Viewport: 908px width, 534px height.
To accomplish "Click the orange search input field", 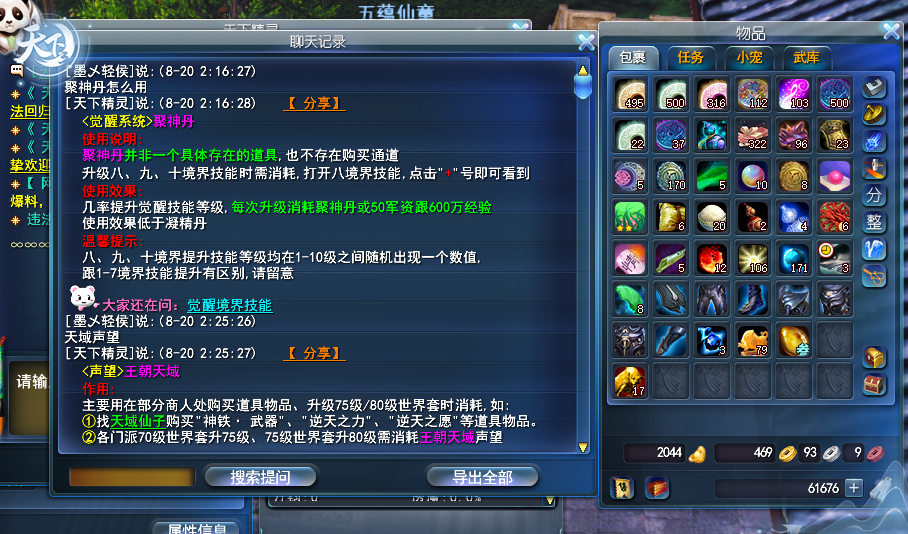I will [131, 477].
